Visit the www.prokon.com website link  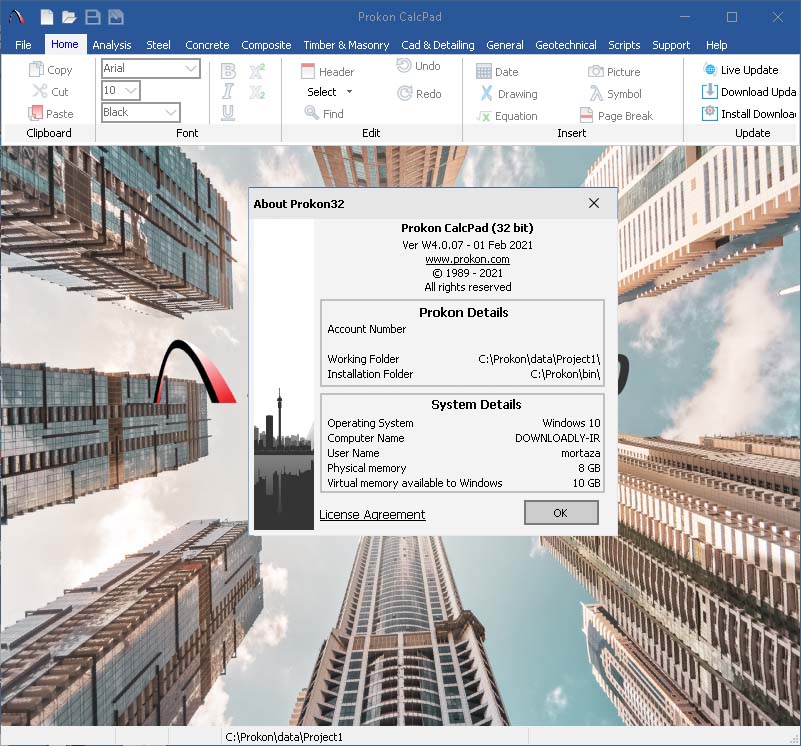point(467,259)
